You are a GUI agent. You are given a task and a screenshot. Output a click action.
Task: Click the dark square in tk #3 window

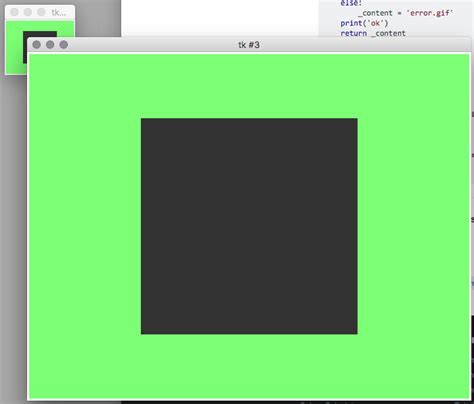(x=249, y=226)
